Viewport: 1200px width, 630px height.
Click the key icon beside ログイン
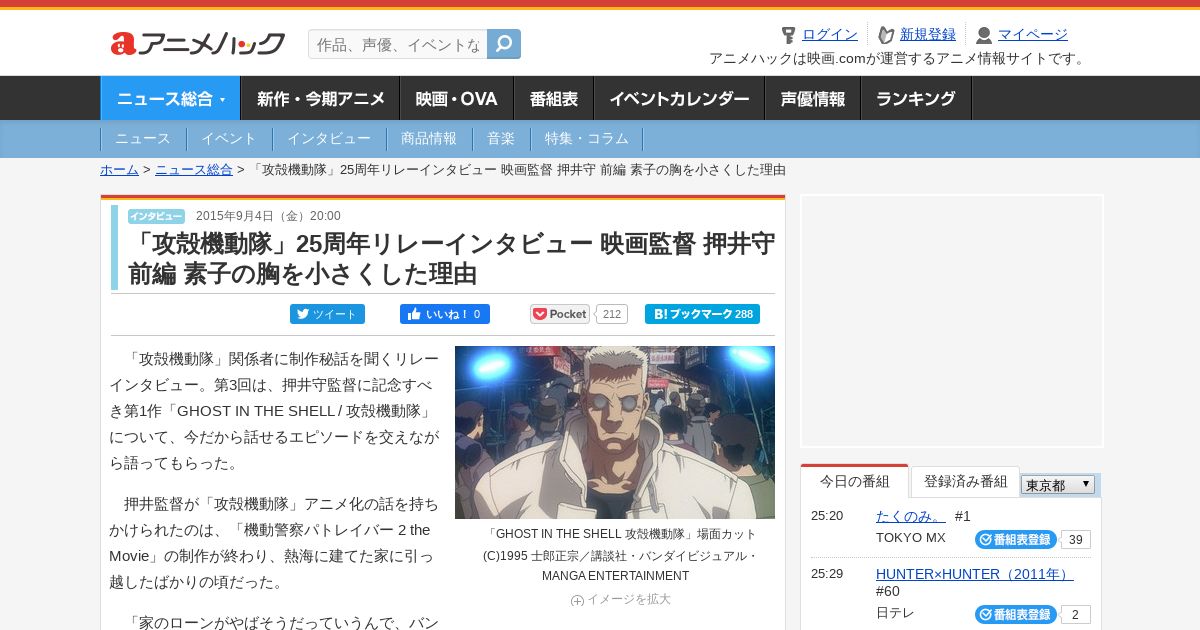pyautogui.click(x=789, y=35)
